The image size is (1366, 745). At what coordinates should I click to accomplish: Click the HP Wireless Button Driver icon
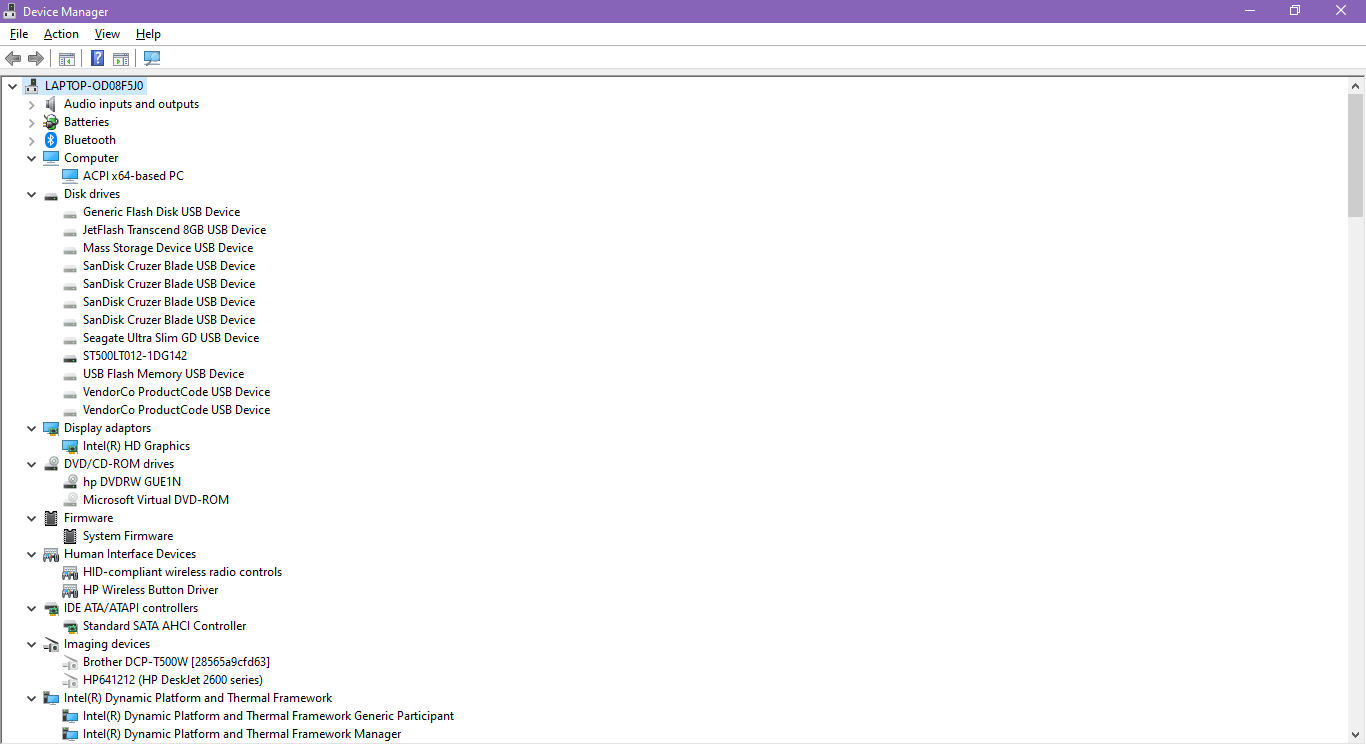tap(70, 590)
